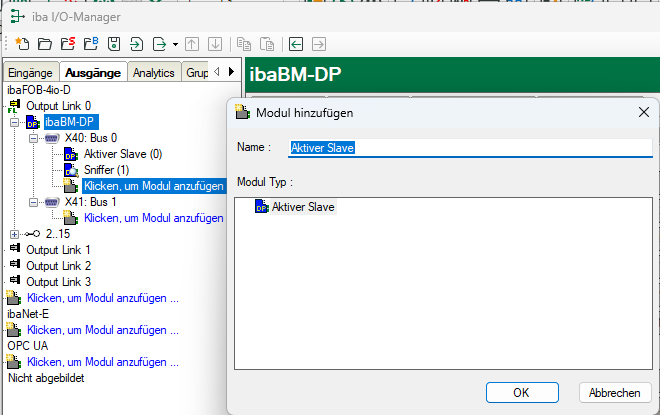Image resolution: width=660 pixels, height=415 pixels.
Task: Click the Name input field in dialog
Action: 470,148
